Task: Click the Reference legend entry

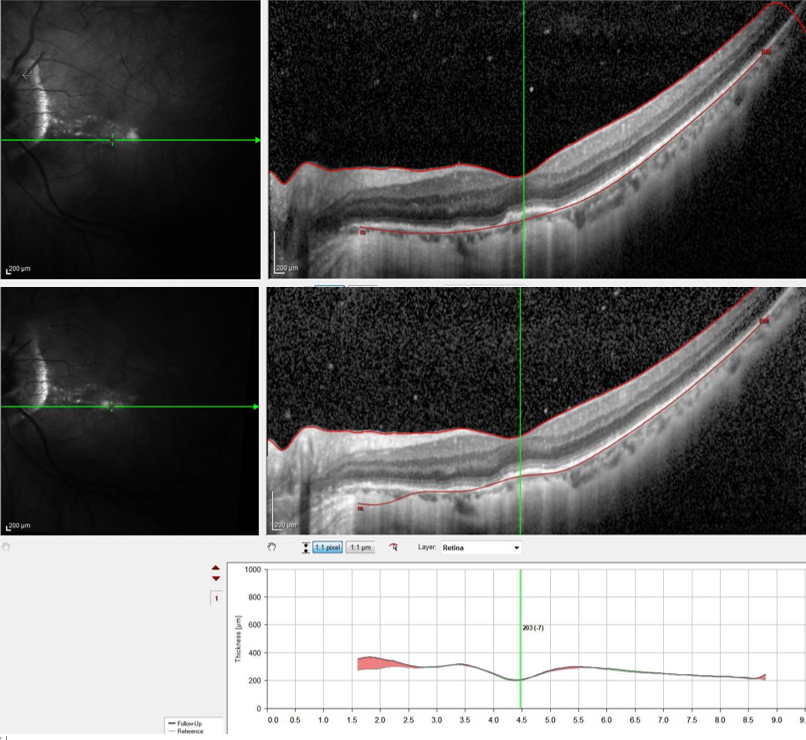Action: [186, 731]
